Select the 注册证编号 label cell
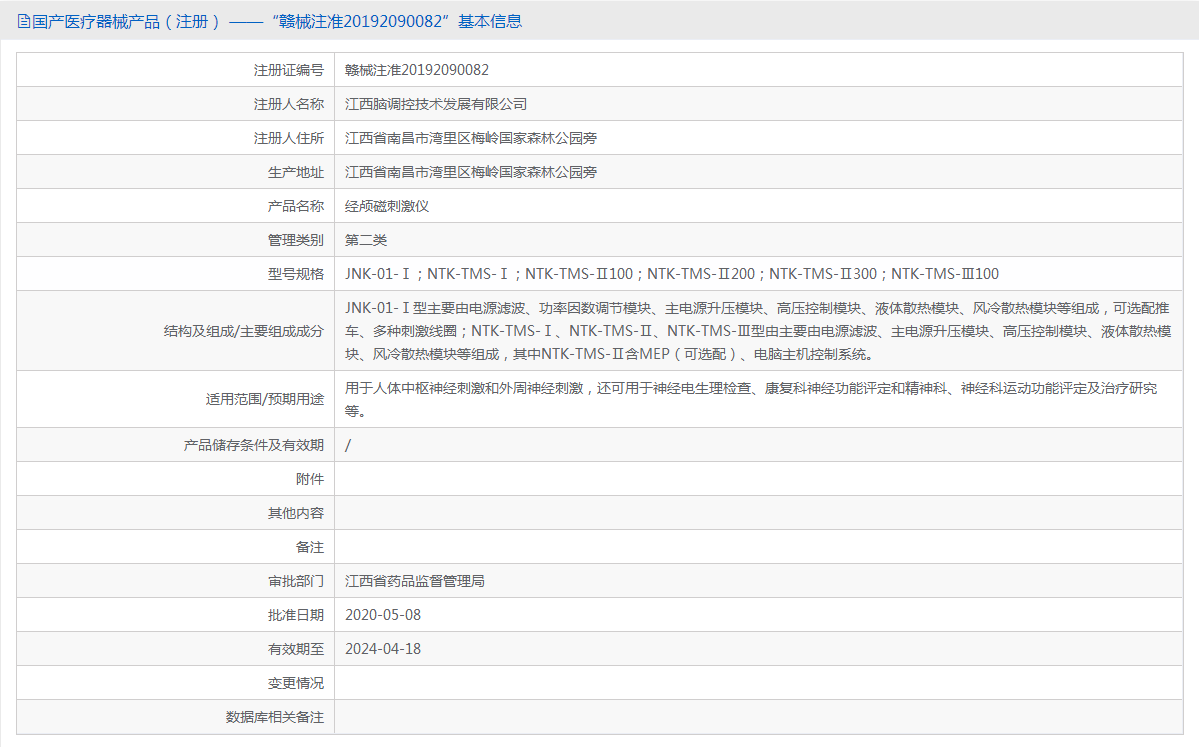This screenshot has width=1199, height=747. coord(175,70)
